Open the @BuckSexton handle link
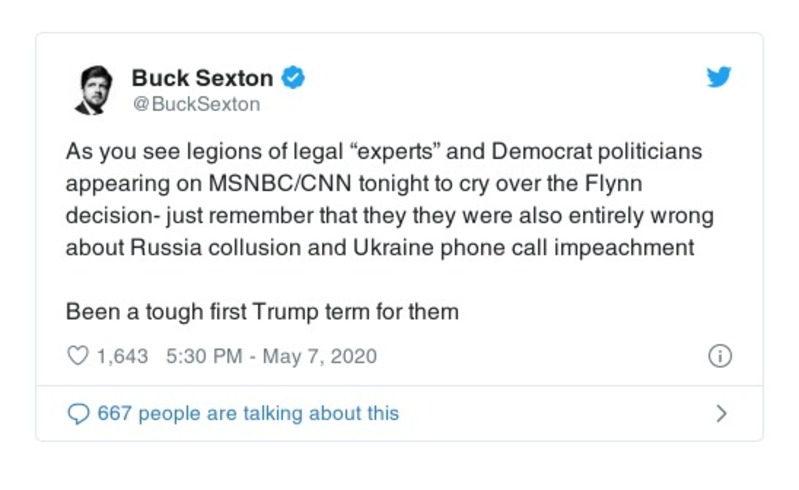The image size is (799, 490). tap(195, 103)
